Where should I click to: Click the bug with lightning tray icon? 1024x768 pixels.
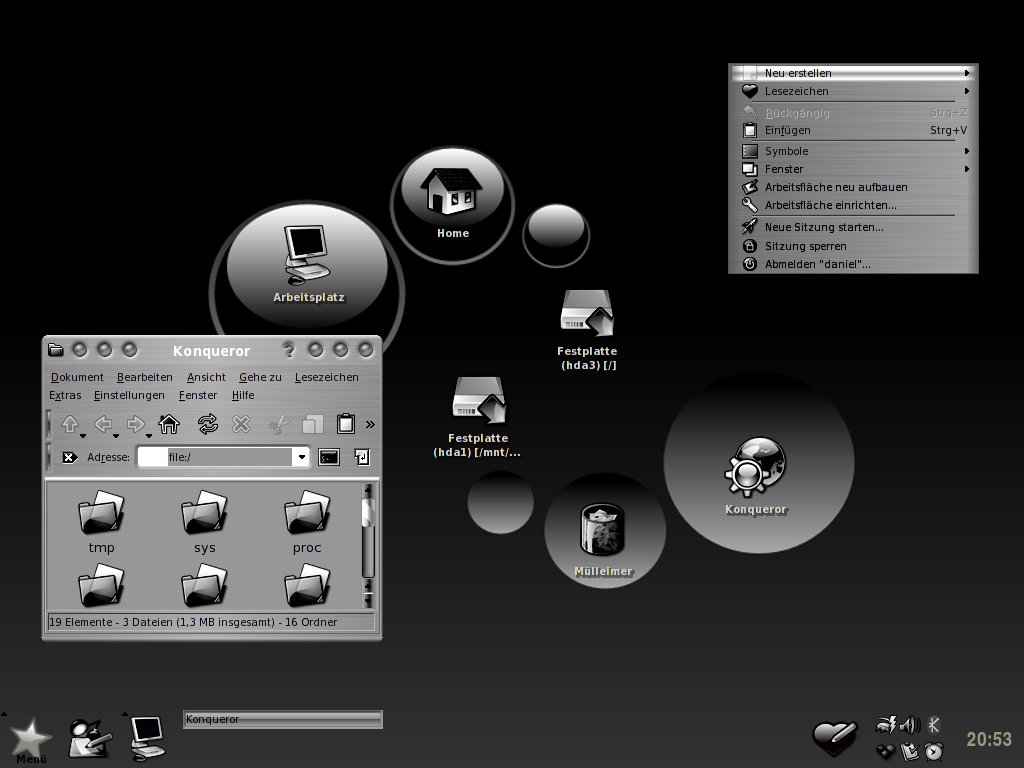[x=886, y=724]
